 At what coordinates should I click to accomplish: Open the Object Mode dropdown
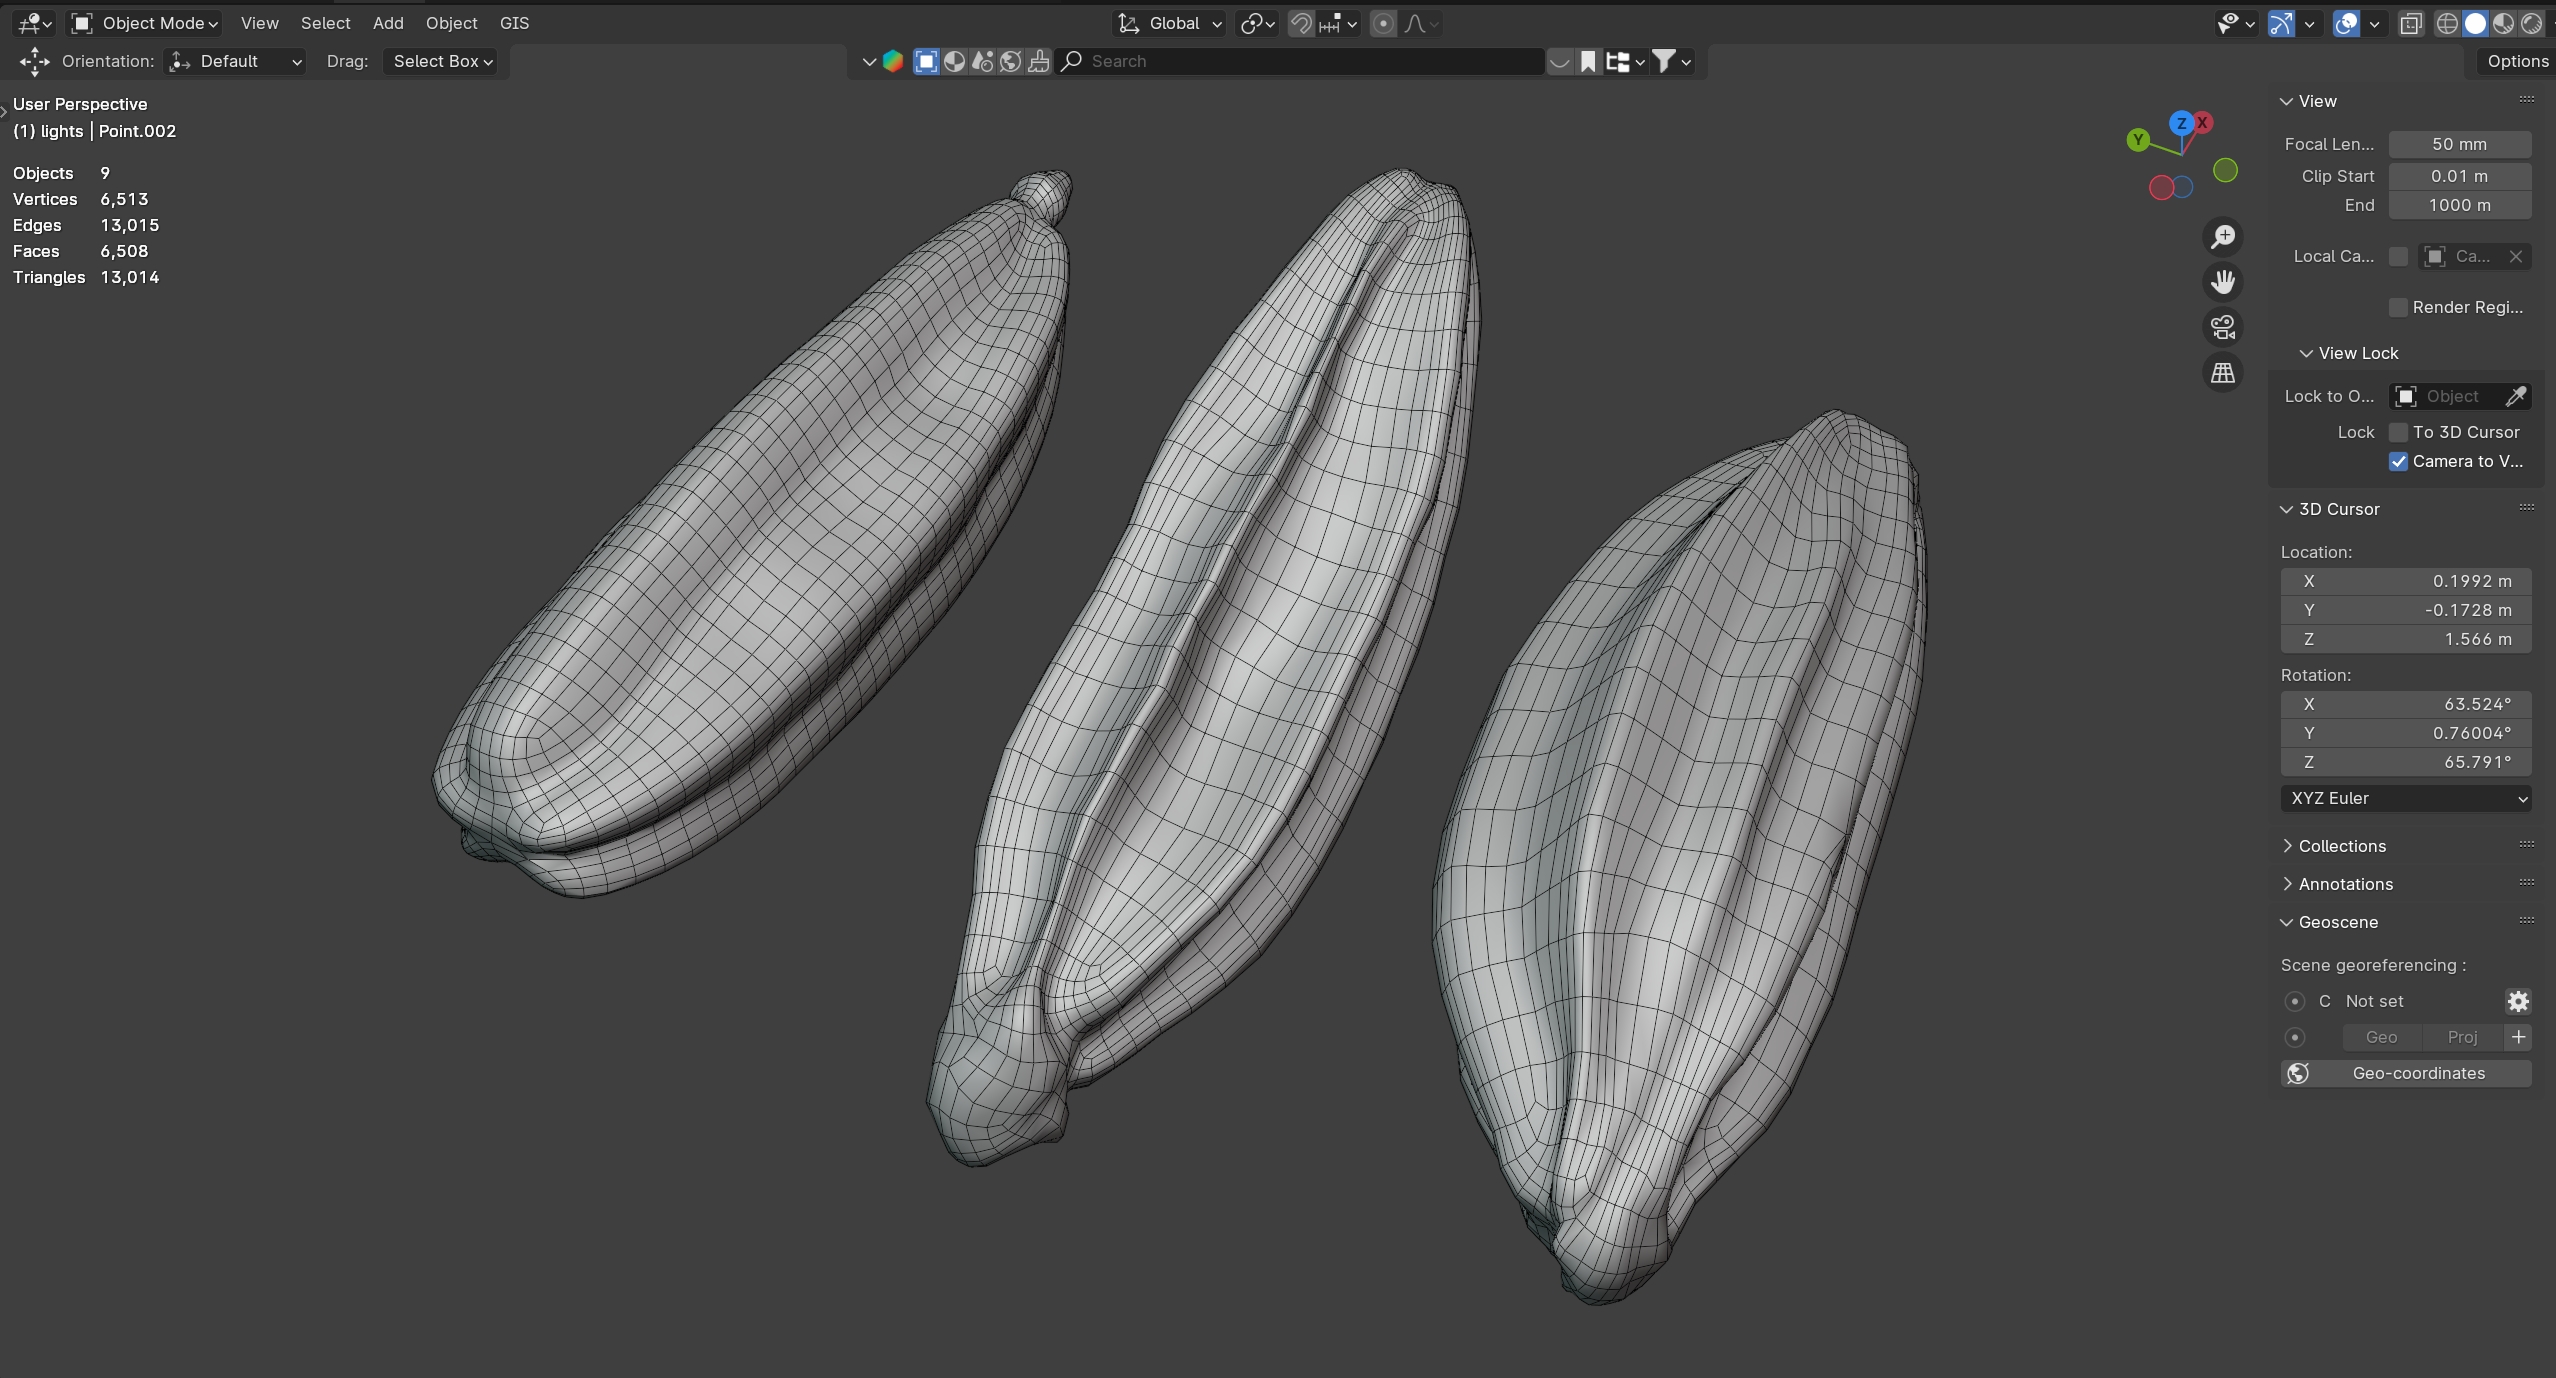point(146,23)
